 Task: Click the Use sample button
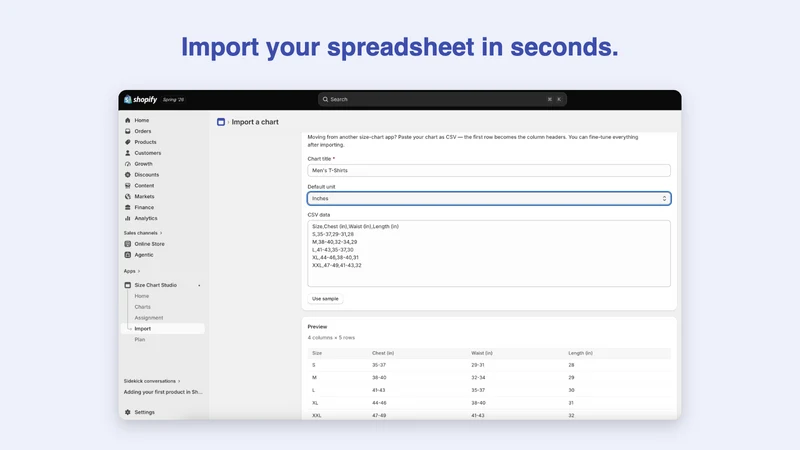click(x=325, y=298)
